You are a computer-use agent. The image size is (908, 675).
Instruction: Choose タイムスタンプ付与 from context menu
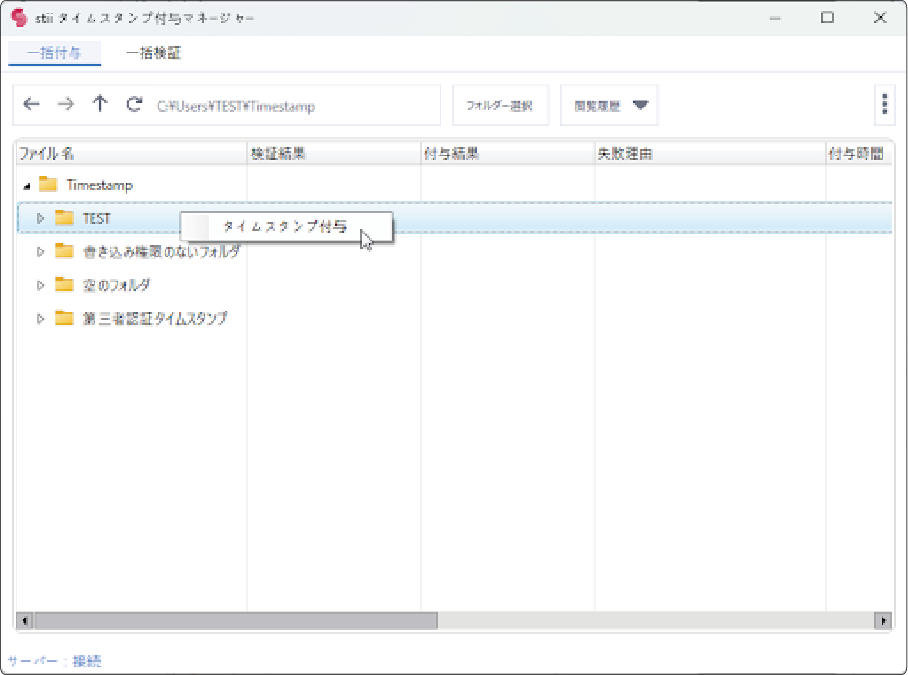285,227
